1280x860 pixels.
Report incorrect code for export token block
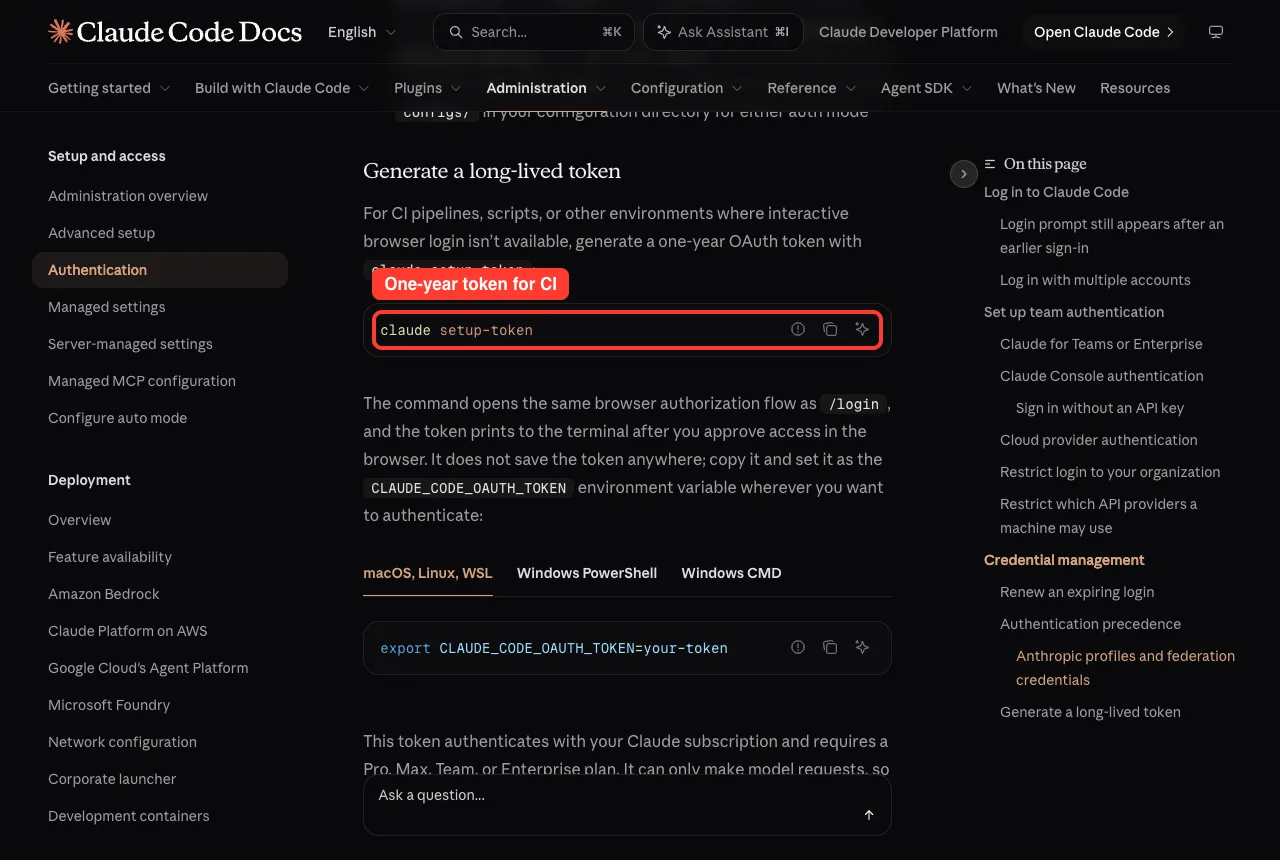click(x=798, y=647)
